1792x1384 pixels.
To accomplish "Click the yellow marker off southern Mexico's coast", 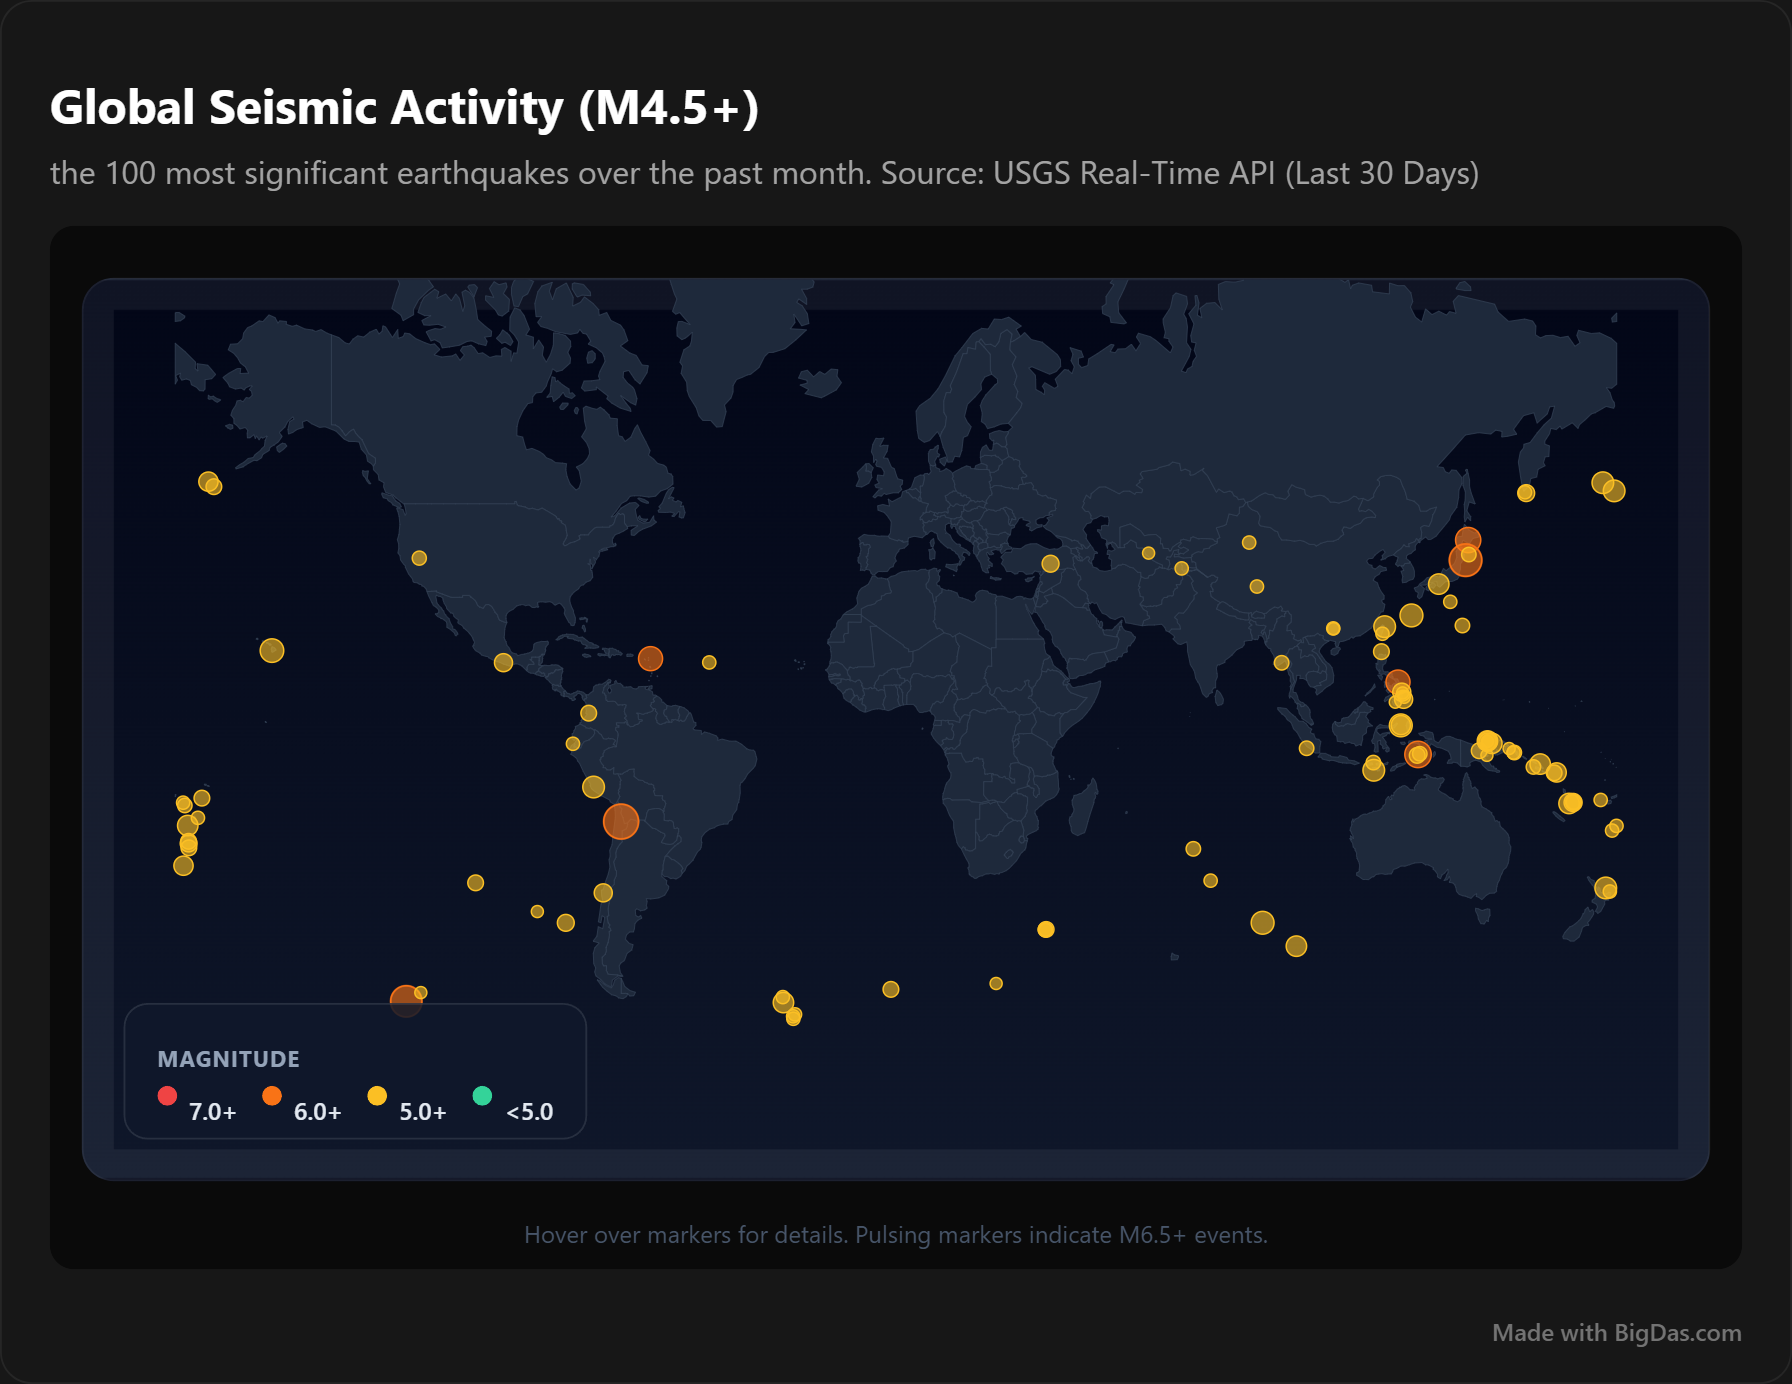I will [503, 662].
